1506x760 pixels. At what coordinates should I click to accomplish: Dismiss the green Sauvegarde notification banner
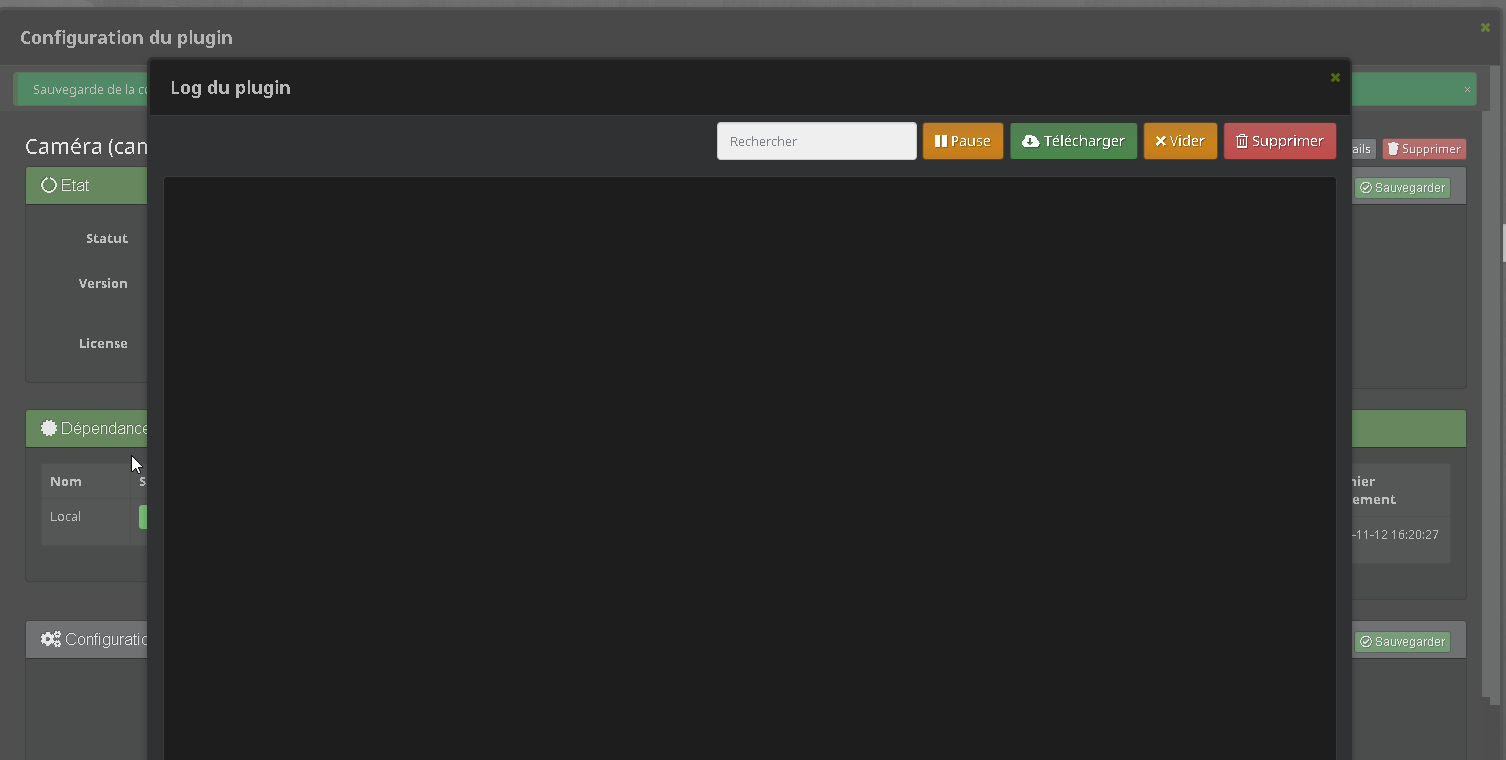(1467, 89)
